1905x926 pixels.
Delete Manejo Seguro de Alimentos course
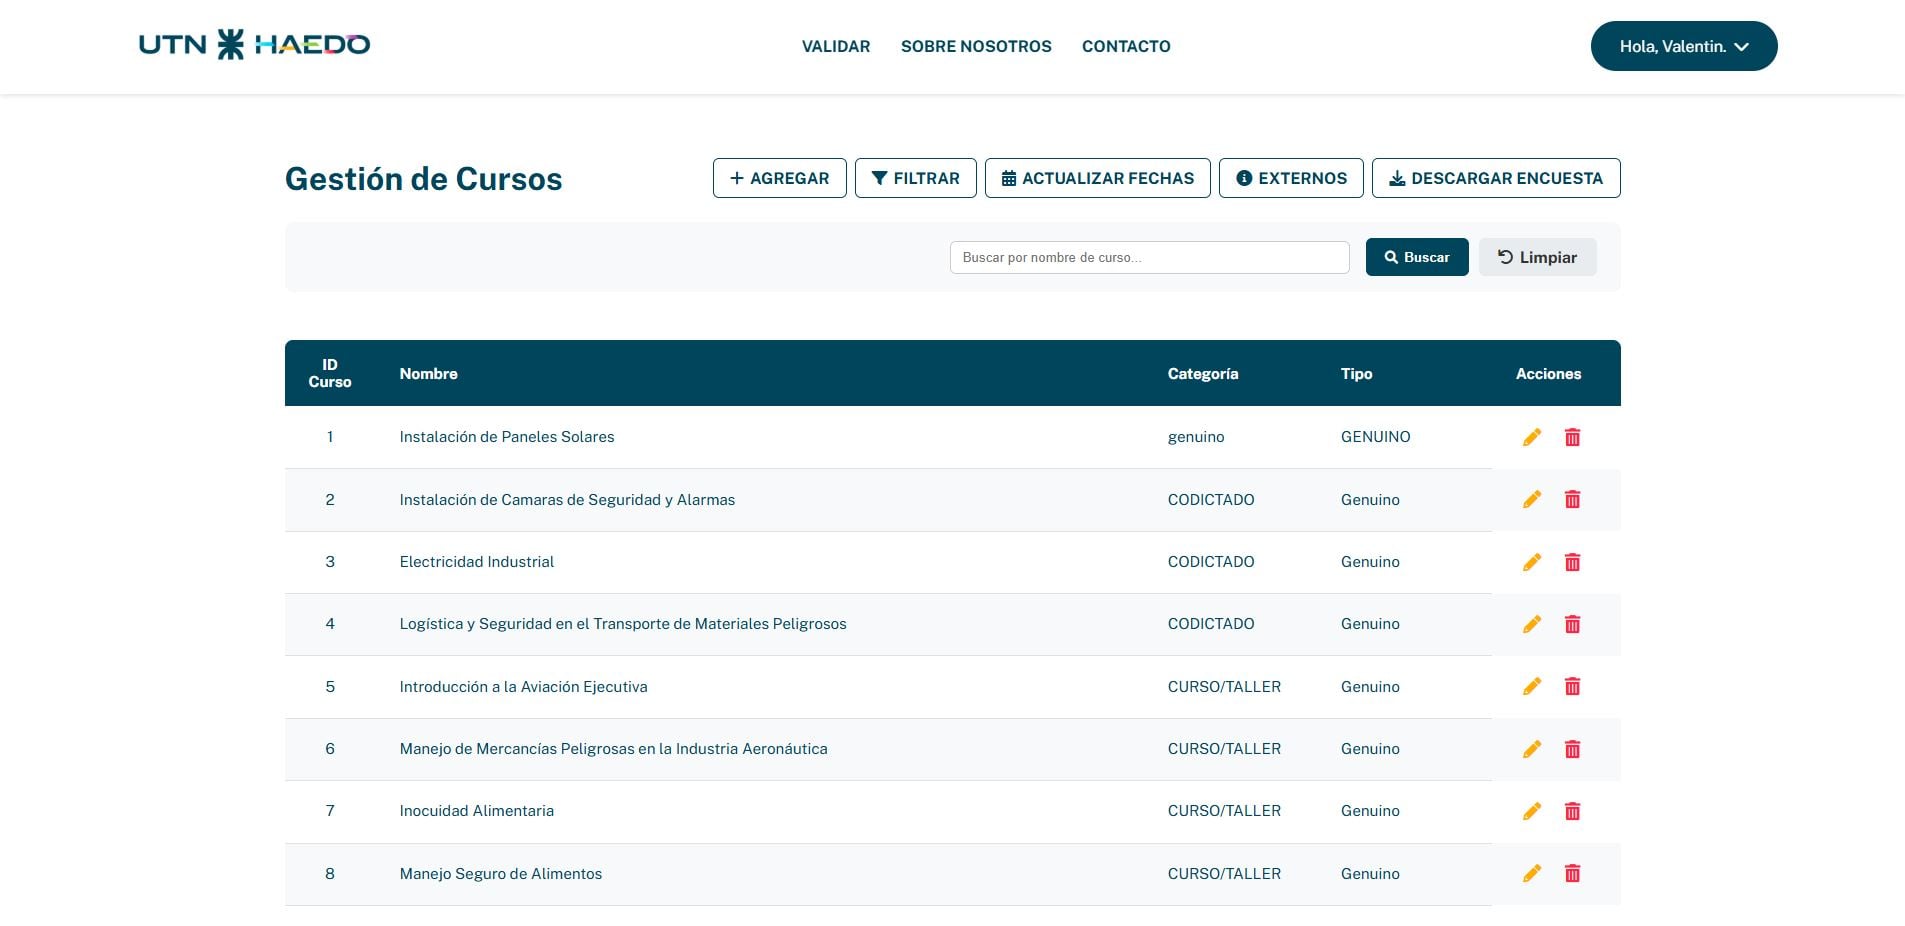tap(1572, 873)
